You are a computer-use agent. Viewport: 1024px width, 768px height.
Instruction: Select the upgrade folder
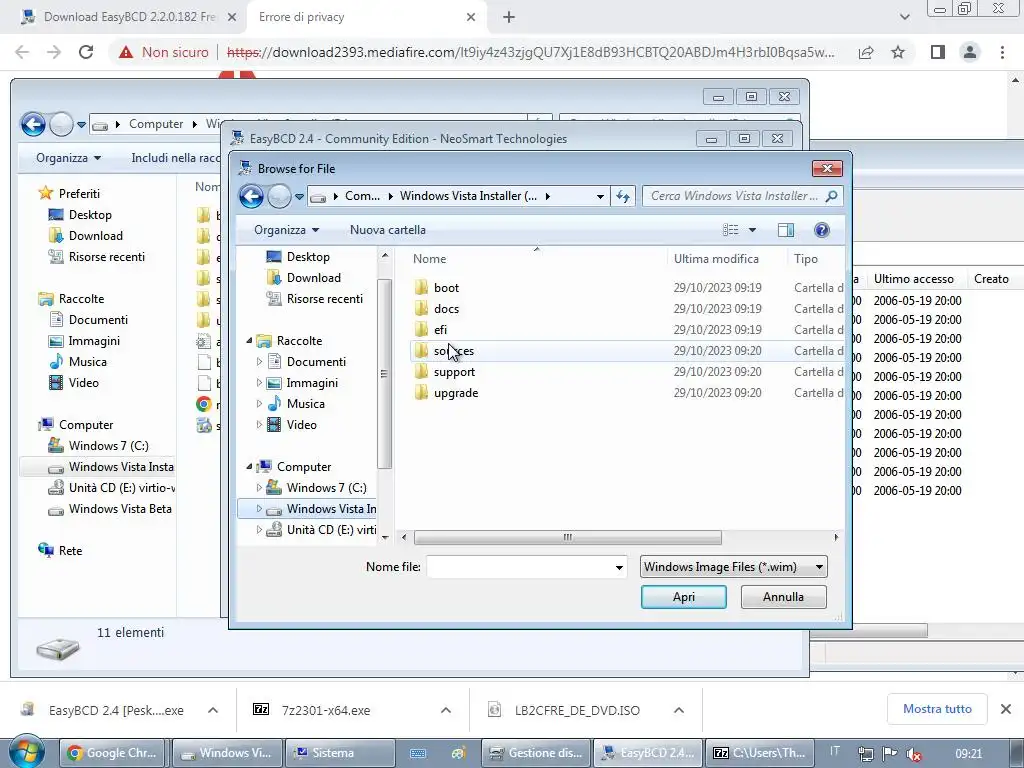click(x=456, y=393)
